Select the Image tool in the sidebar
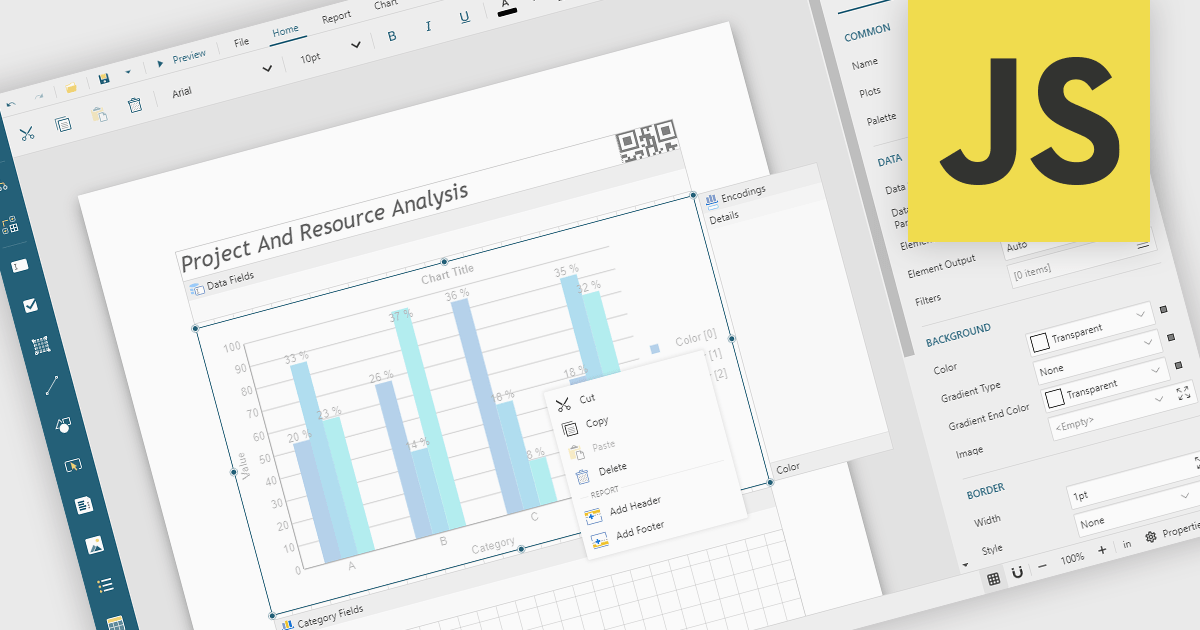The image size is (1200, 630). pyautogui.click(x=95, y=545)
